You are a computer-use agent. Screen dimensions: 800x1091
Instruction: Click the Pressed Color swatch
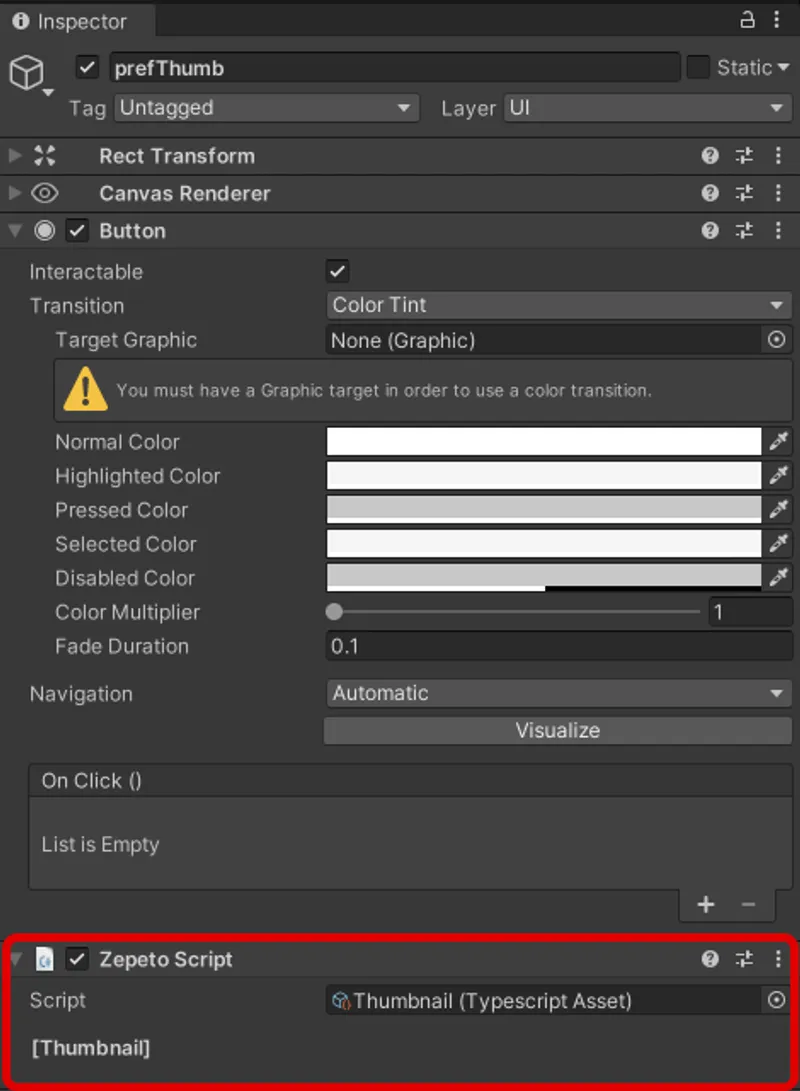pyautogui.click(x=543, y=509)
